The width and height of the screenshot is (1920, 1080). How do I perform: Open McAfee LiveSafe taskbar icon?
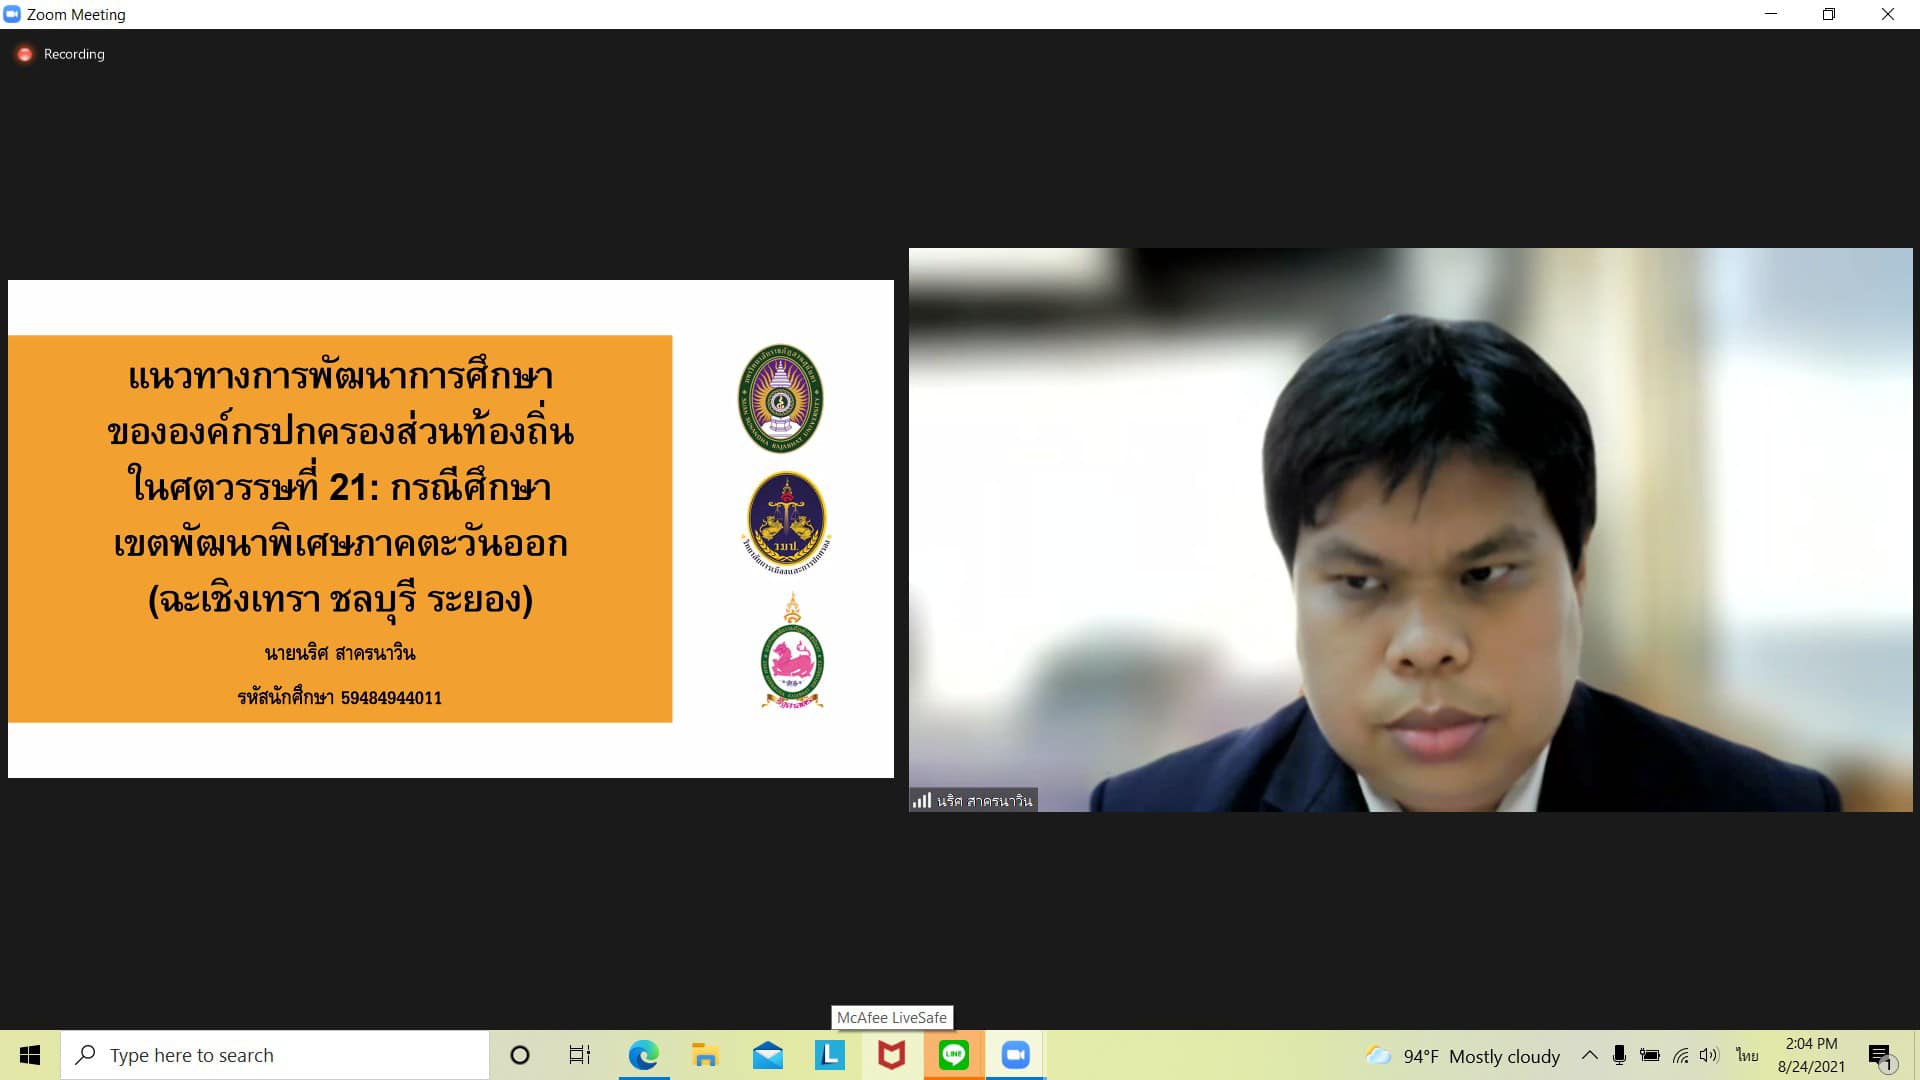(x=891, y=1055)
